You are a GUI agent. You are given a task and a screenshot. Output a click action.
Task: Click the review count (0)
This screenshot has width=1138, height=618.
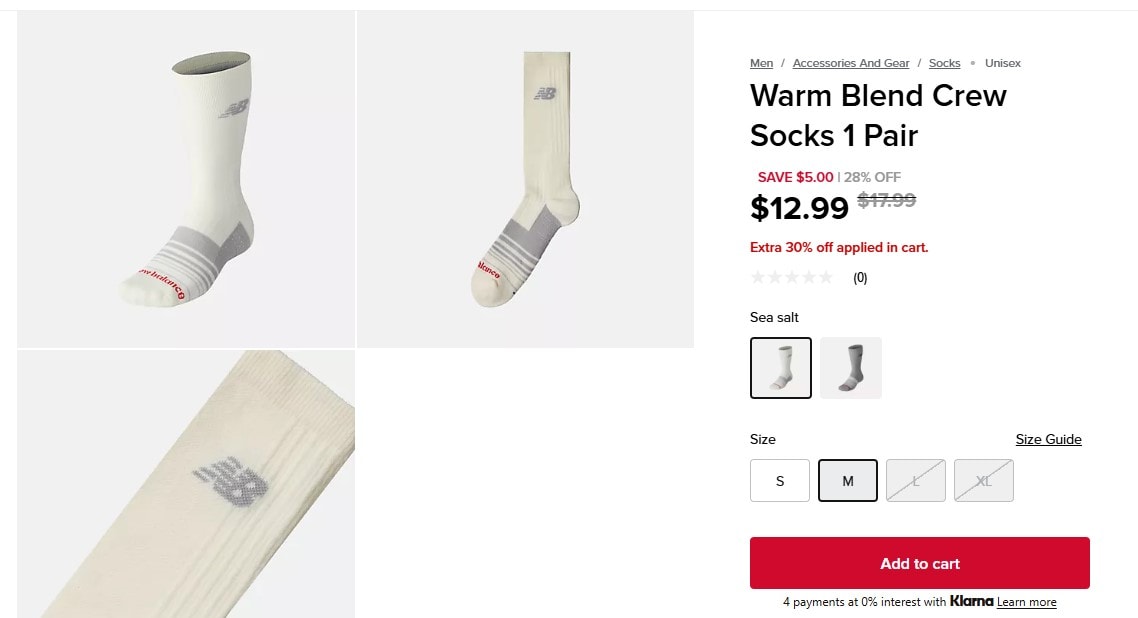point(860,278)
